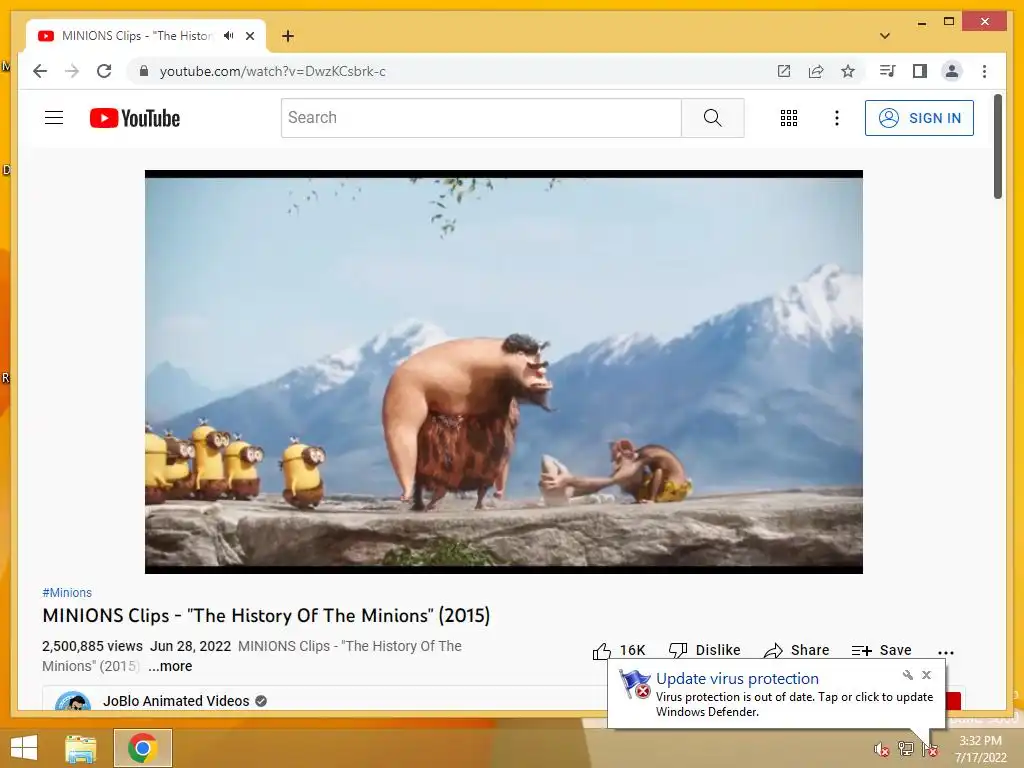This screenshot has height=768, width=1024.
Task: Like the video (16K)
Action: tap(618, 650)
